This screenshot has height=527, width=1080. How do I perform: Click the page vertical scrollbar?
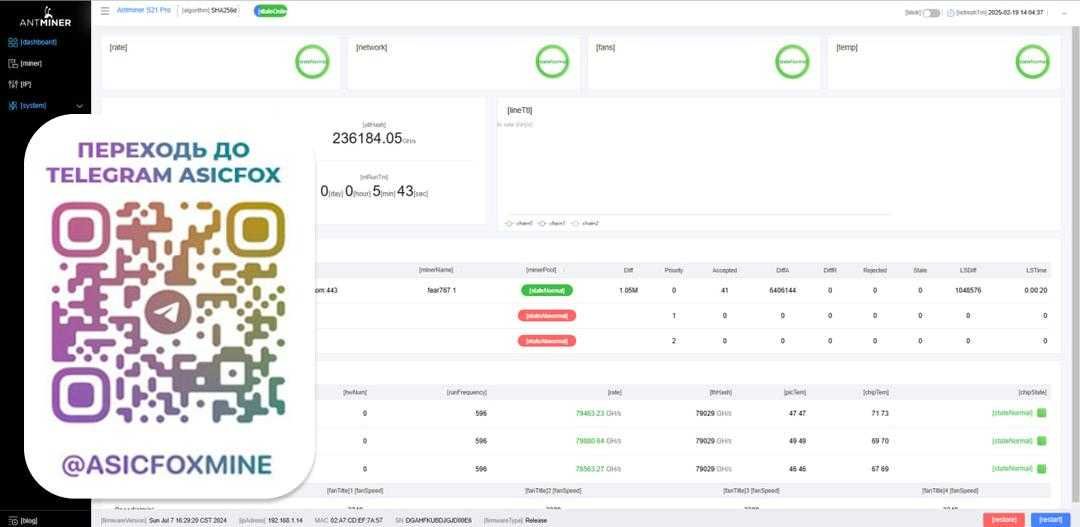pos(1075,262)
